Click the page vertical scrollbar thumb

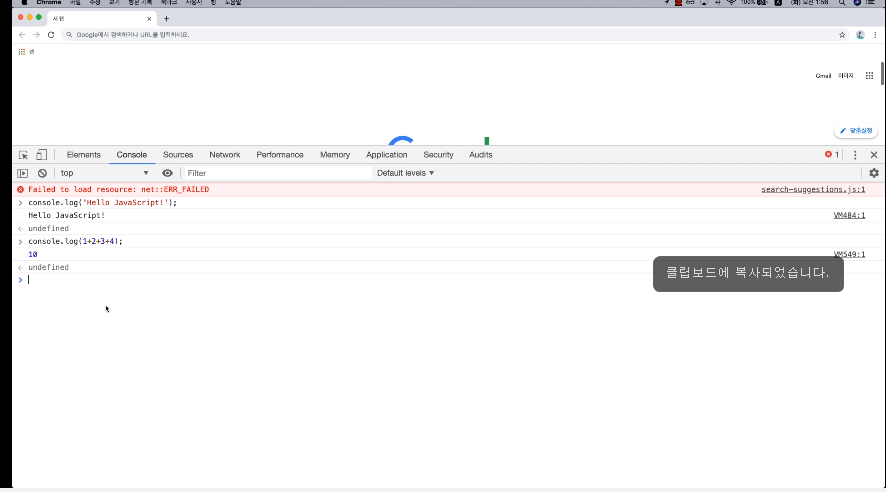882,73
